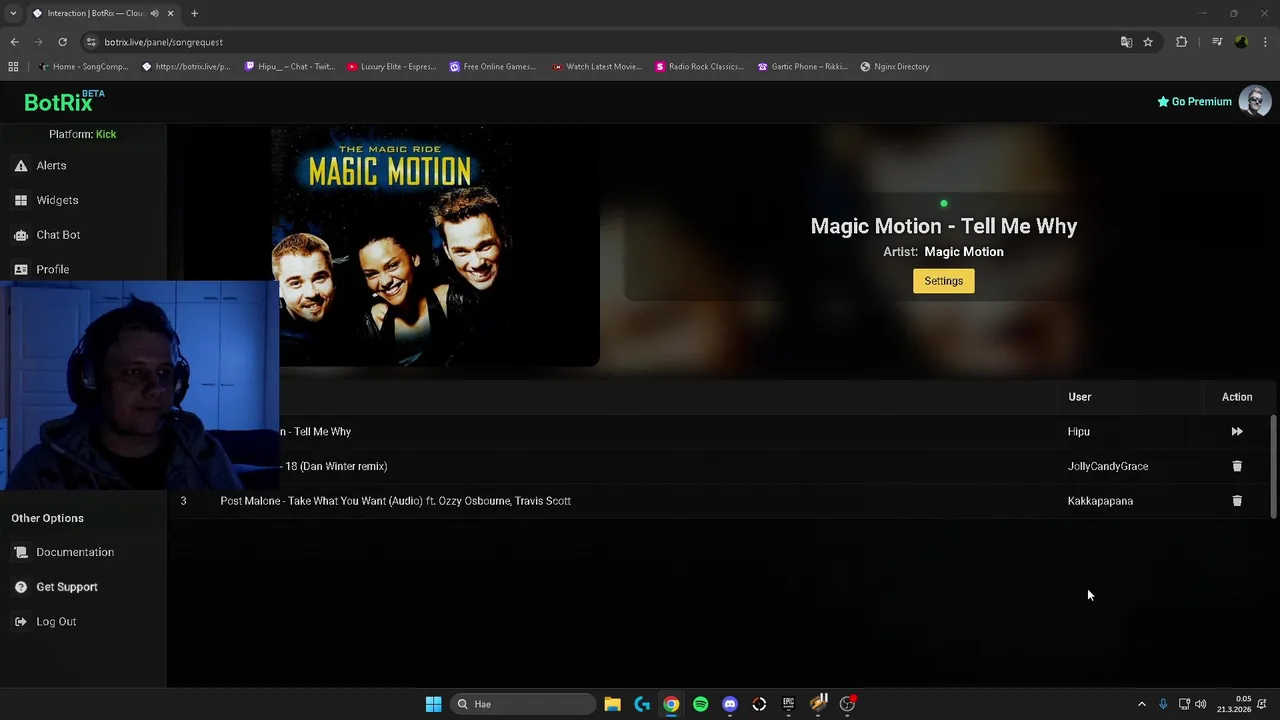This screenshot has height=720, width=1280.
Task: Click the BotRix BETA logo
Action: click(64, 101)
